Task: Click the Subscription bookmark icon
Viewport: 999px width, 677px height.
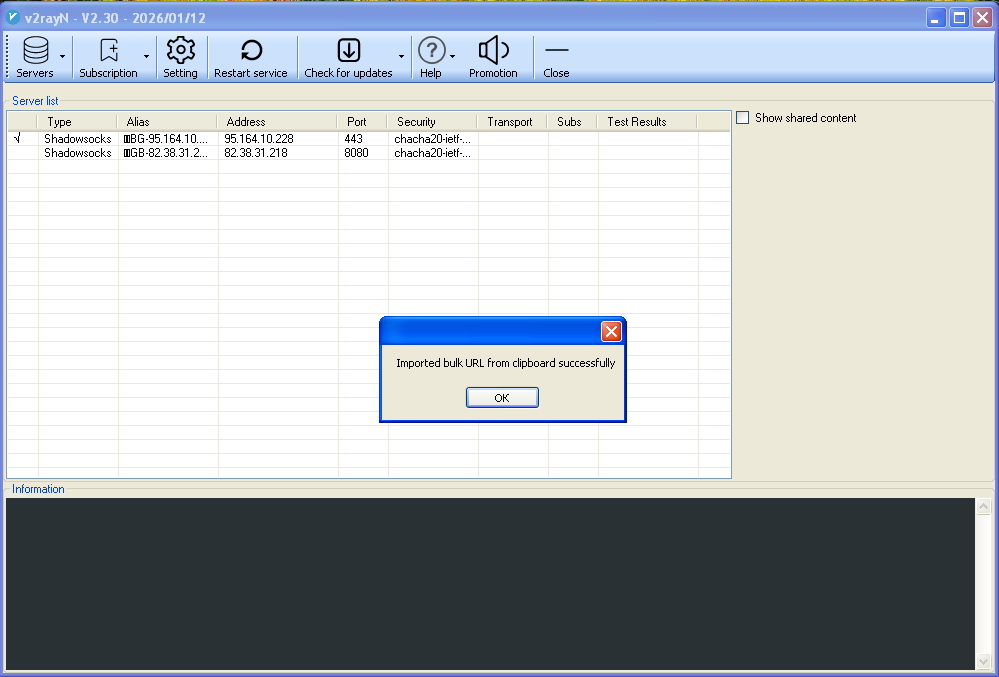Action: pyautogui.click(x=109, y=50)
